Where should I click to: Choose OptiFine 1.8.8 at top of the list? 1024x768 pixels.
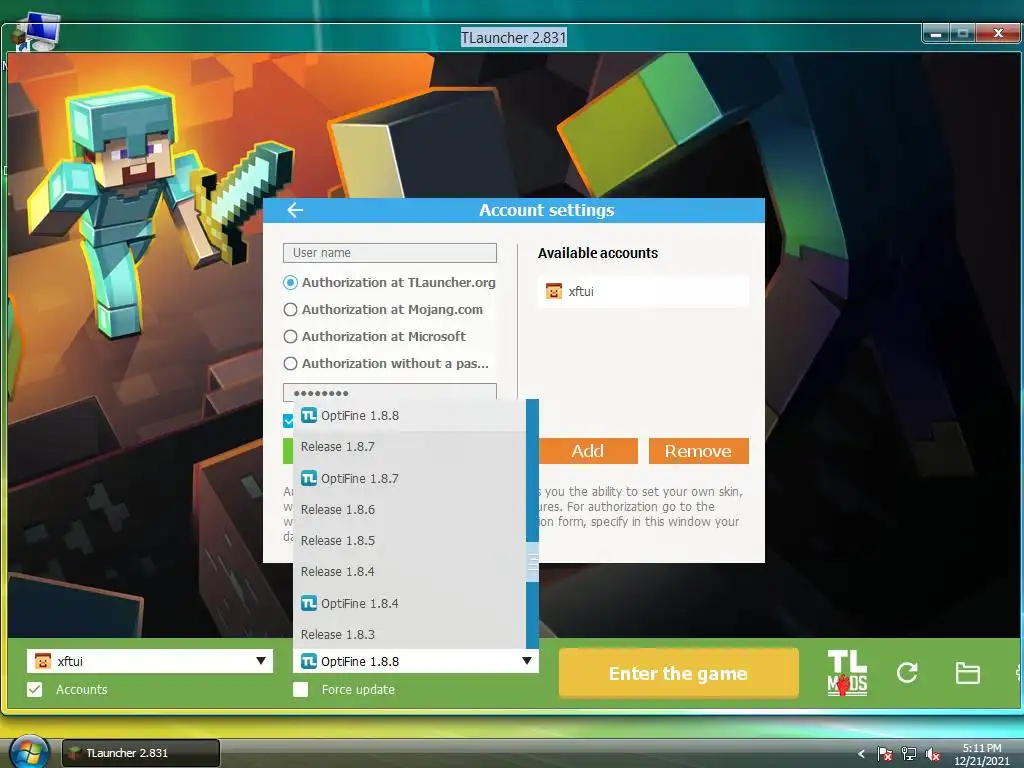(x=409, y=415)
